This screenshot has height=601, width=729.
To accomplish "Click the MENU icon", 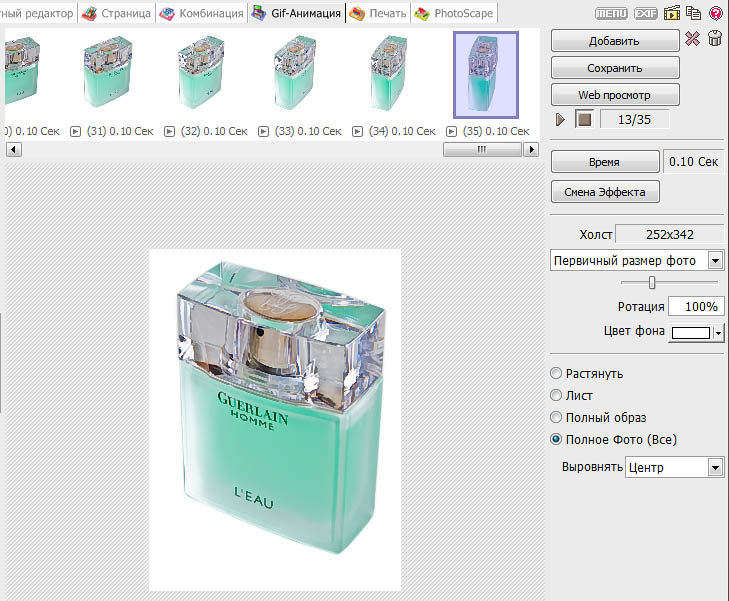I will point(611,13).
